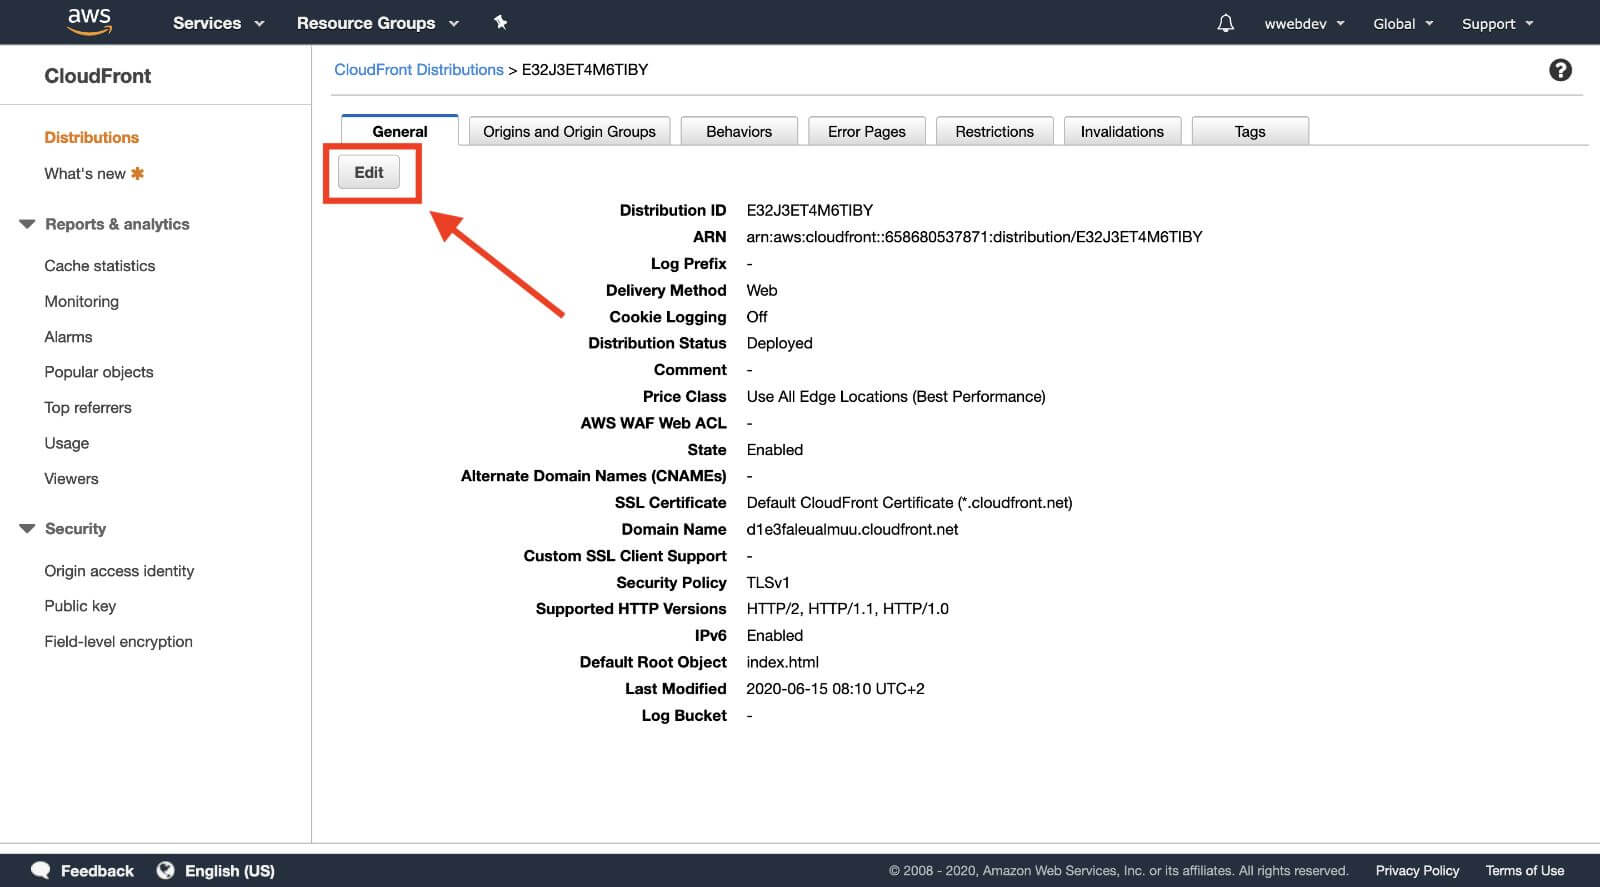Click the Supported HTTP Versions value

(847, 608)
